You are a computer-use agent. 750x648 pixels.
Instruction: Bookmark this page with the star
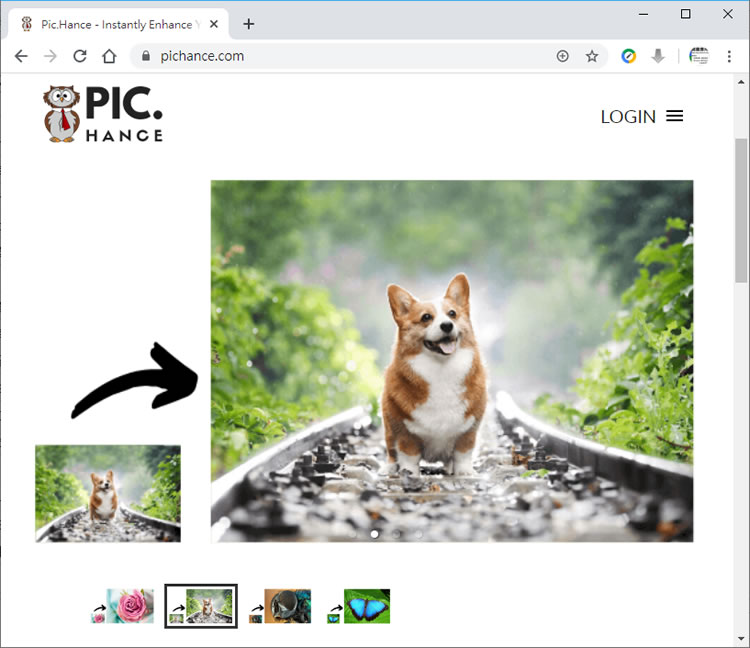pyautogui.click(x=592, y=56)
